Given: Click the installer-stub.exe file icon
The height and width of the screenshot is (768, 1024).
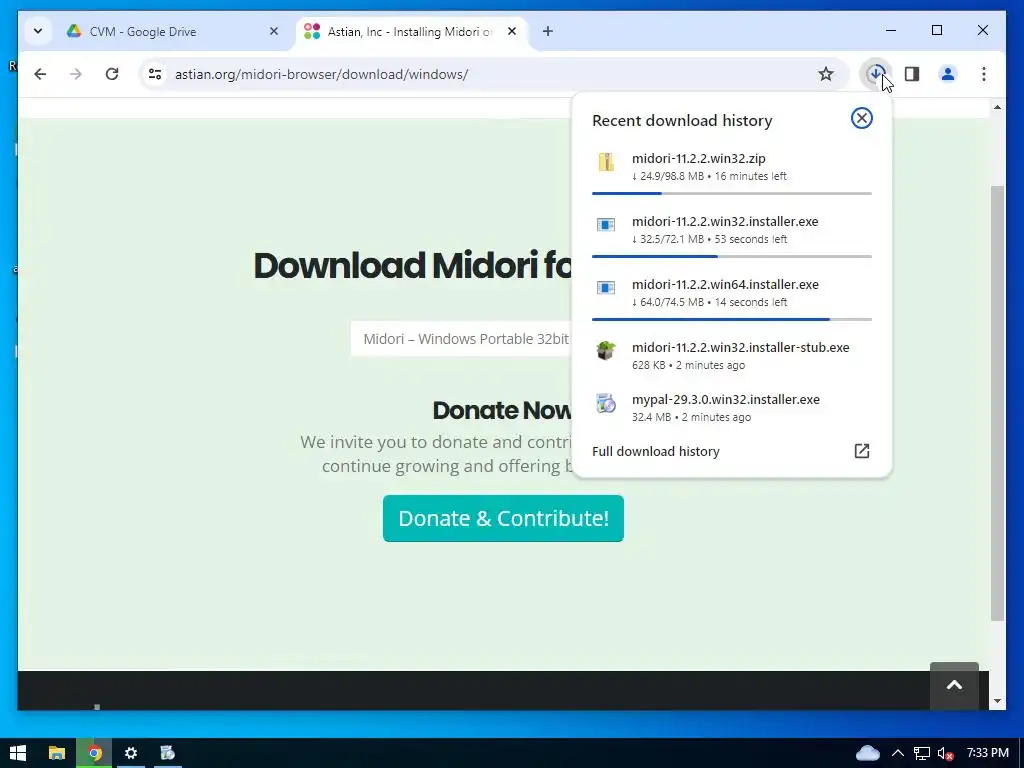Looking at the screenshot, I should click(x=606, y=351).
